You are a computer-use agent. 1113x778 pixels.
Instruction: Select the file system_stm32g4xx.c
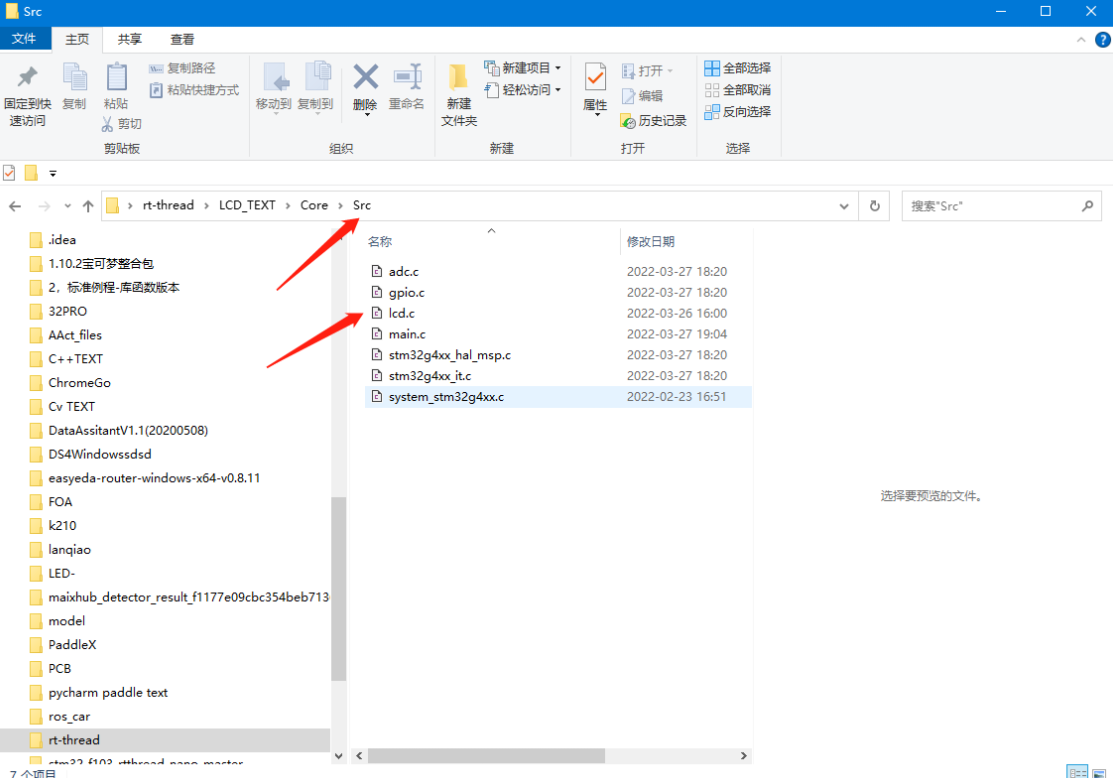click(558, 397)
